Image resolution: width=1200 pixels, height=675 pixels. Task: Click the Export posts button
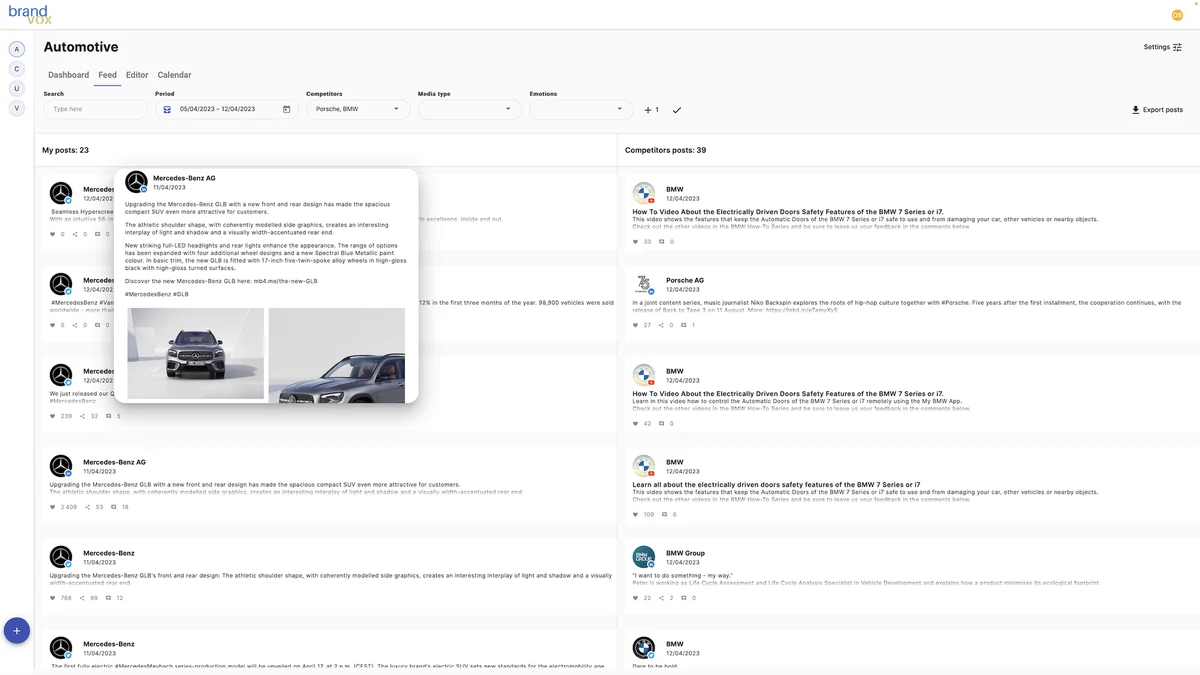tap(1157, 110)
